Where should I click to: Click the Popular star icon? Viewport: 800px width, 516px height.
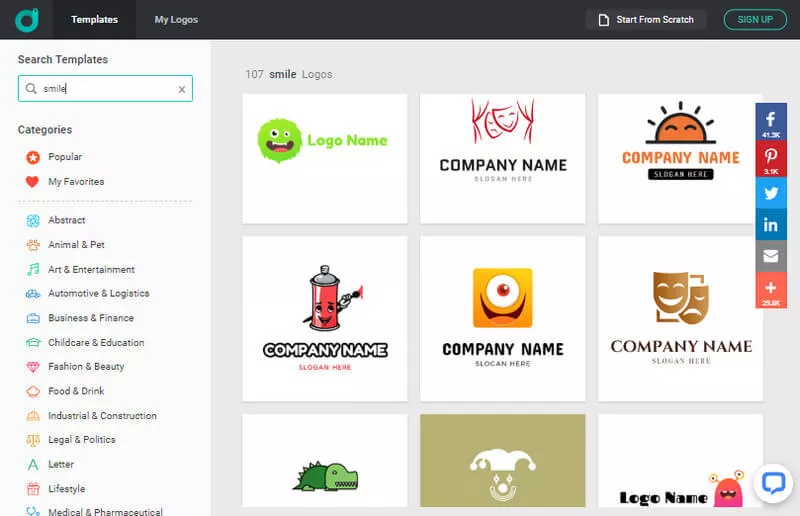33,157
